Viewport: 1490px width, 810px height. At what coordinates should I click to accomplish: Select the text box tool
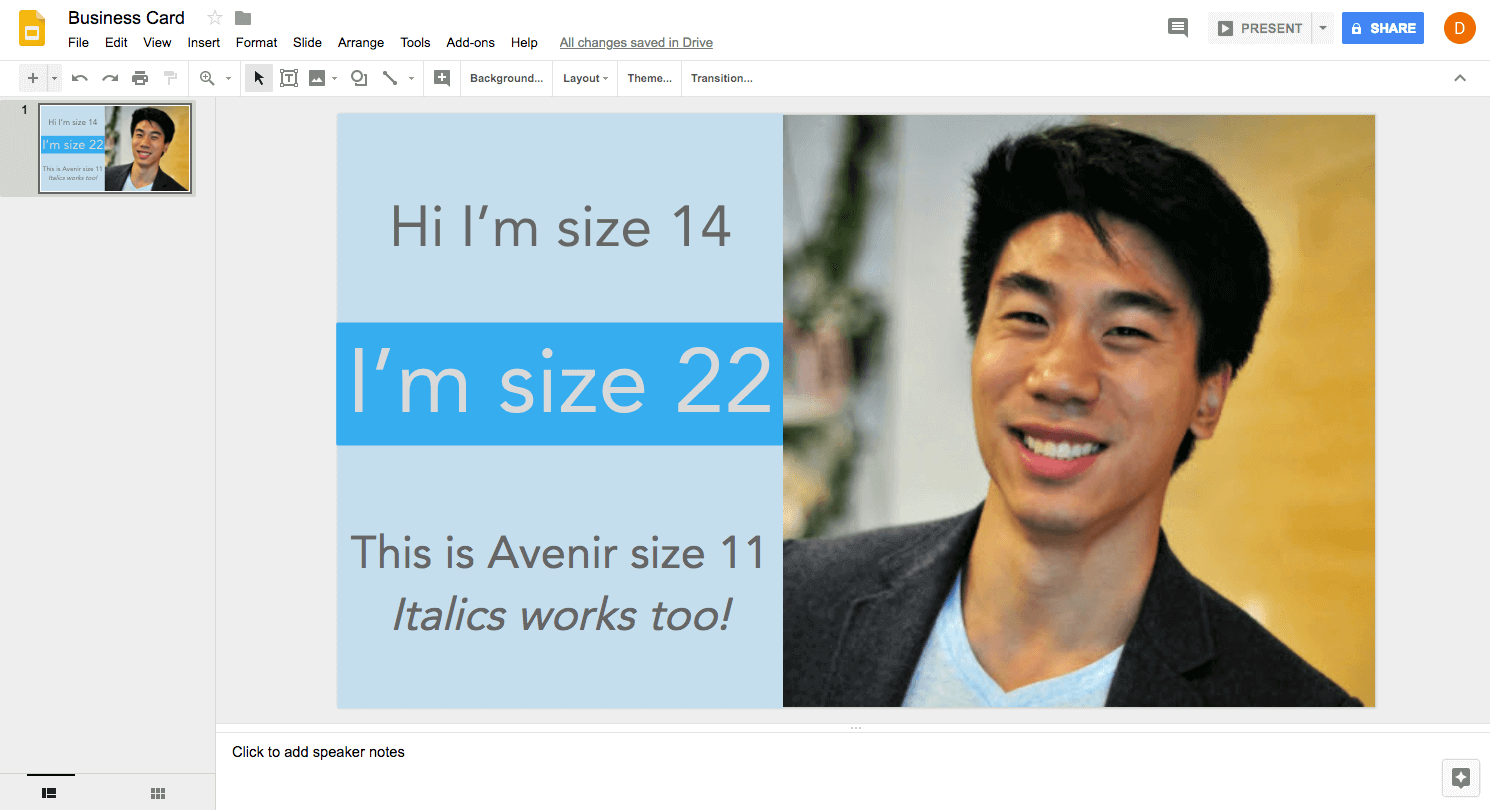point(289,78)
